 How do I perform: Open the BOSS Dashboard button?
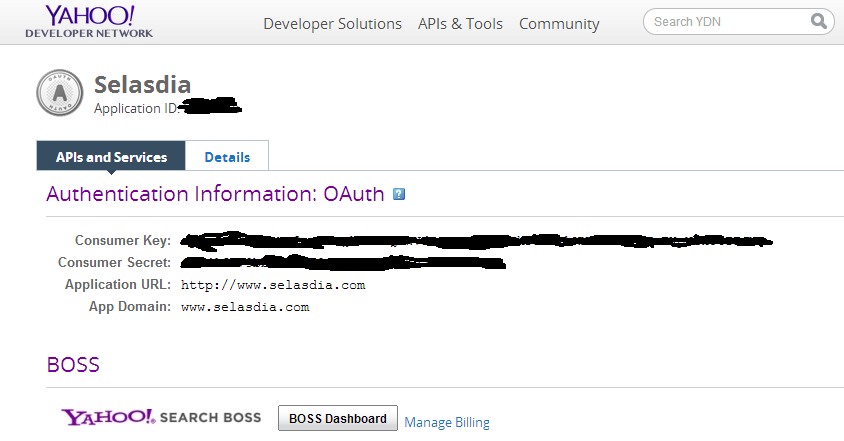[337, 418]
